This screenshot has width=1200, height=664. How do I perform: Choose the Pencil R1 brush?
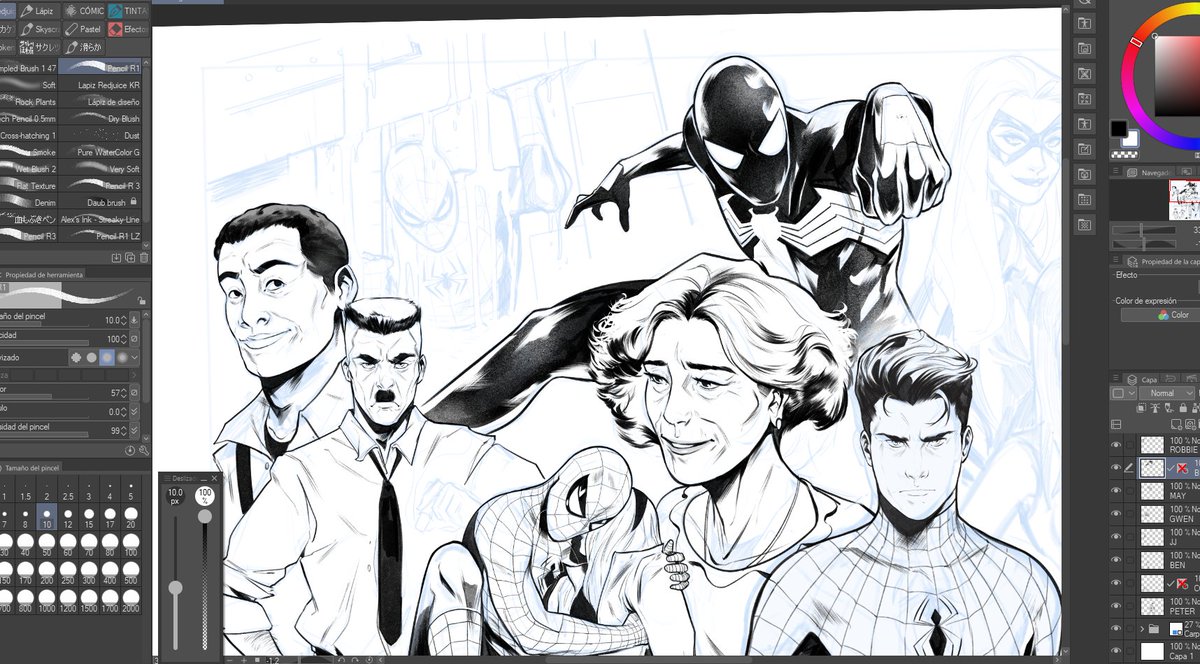(101, 67)
